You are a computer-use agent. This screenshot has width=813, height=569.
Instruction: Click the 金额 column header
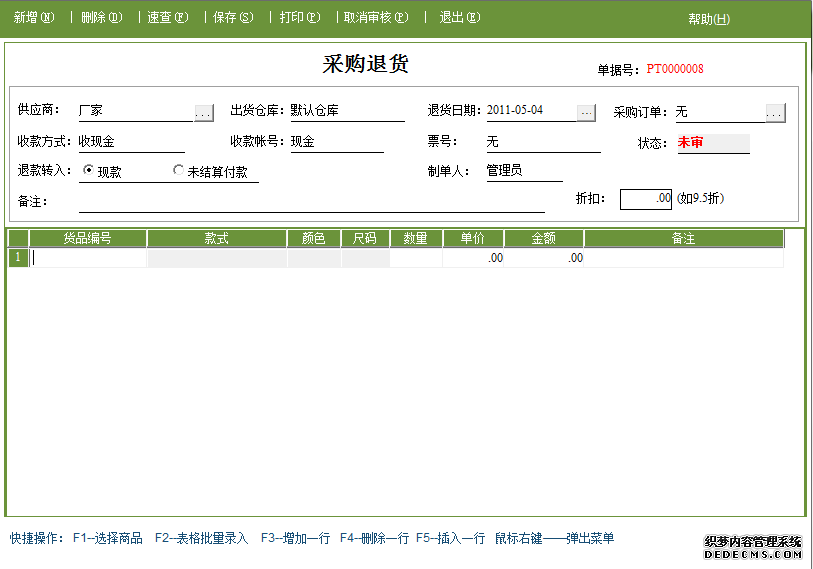pos(543,239)
